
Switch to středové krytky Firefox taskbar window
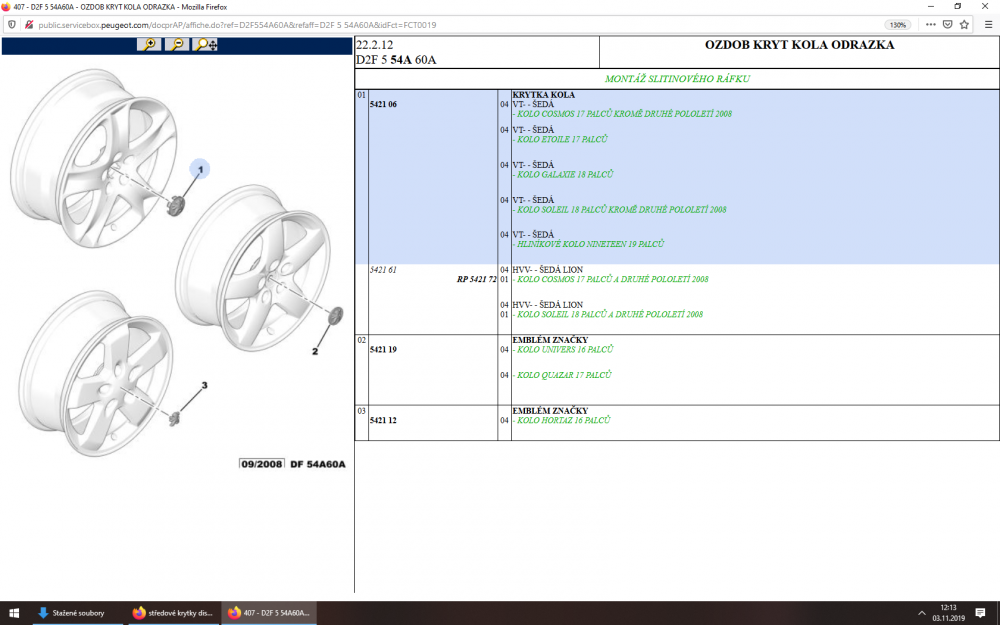pos(172,613)
